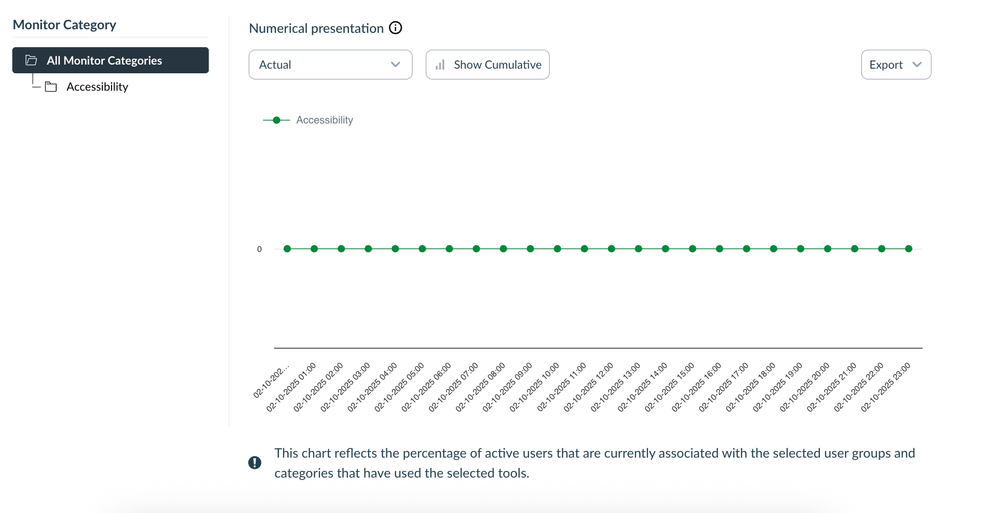Click the Accessibility legend label

324,120
